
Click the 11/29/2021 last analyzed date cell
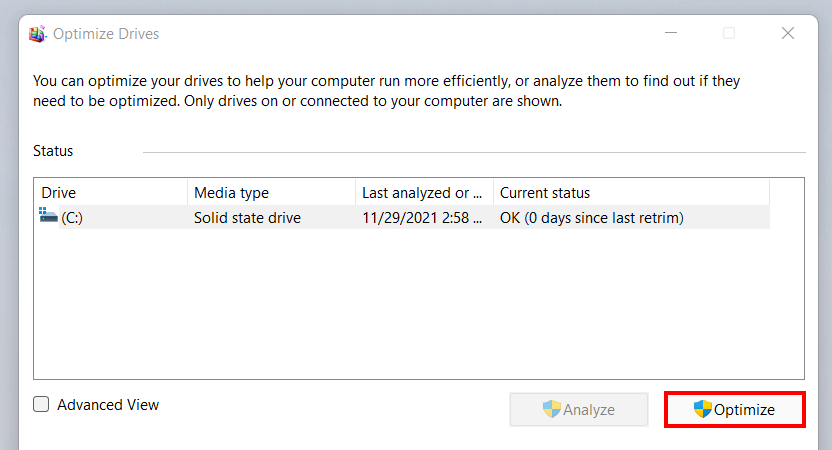point(422,218)
